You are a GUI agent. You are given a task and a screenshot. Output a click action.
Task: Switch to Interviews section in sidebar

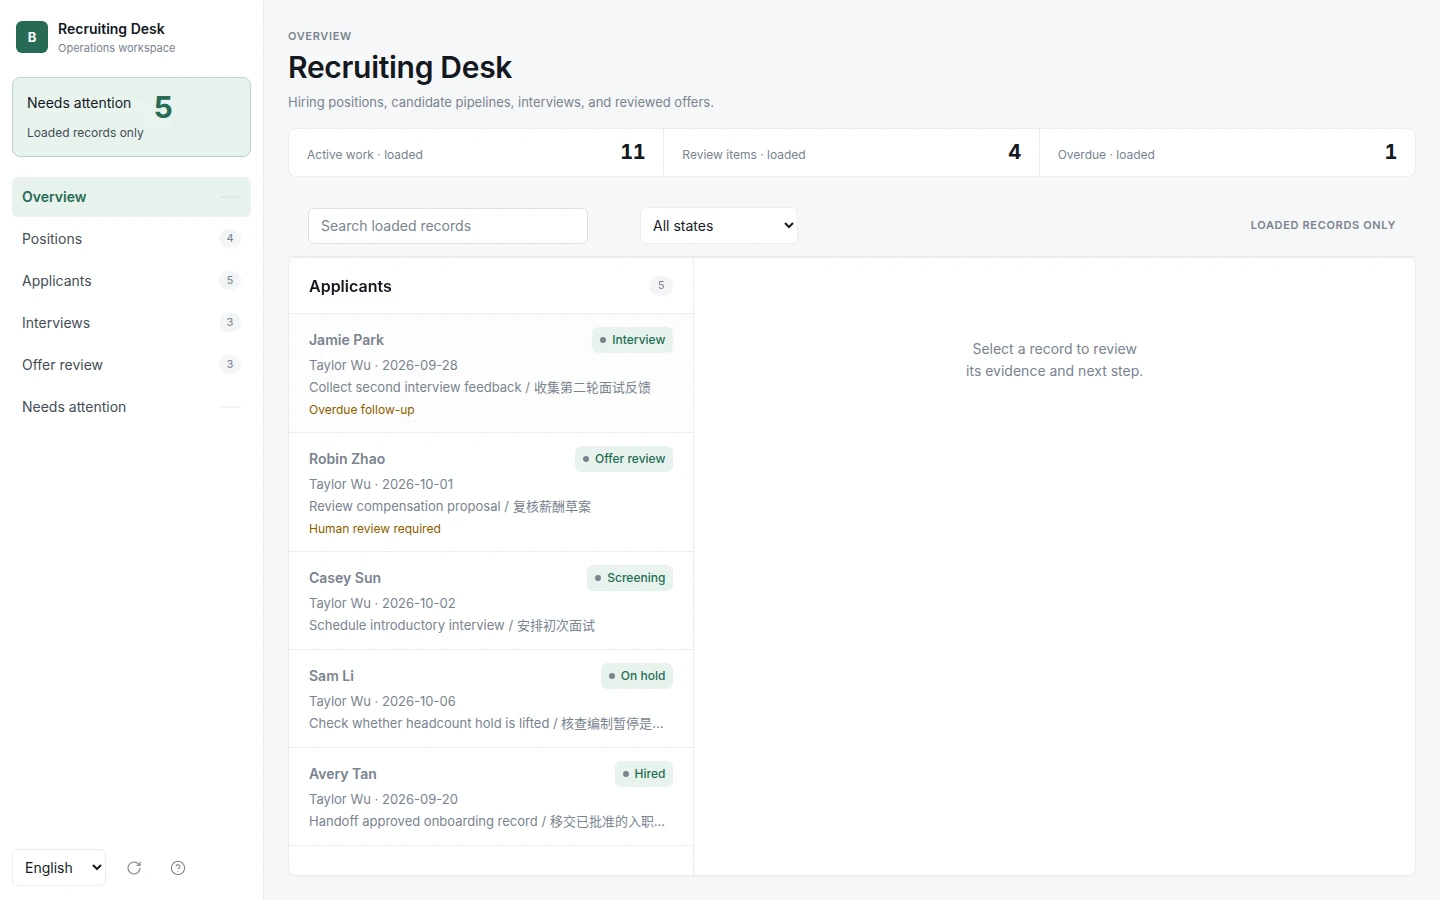[131, 323]
